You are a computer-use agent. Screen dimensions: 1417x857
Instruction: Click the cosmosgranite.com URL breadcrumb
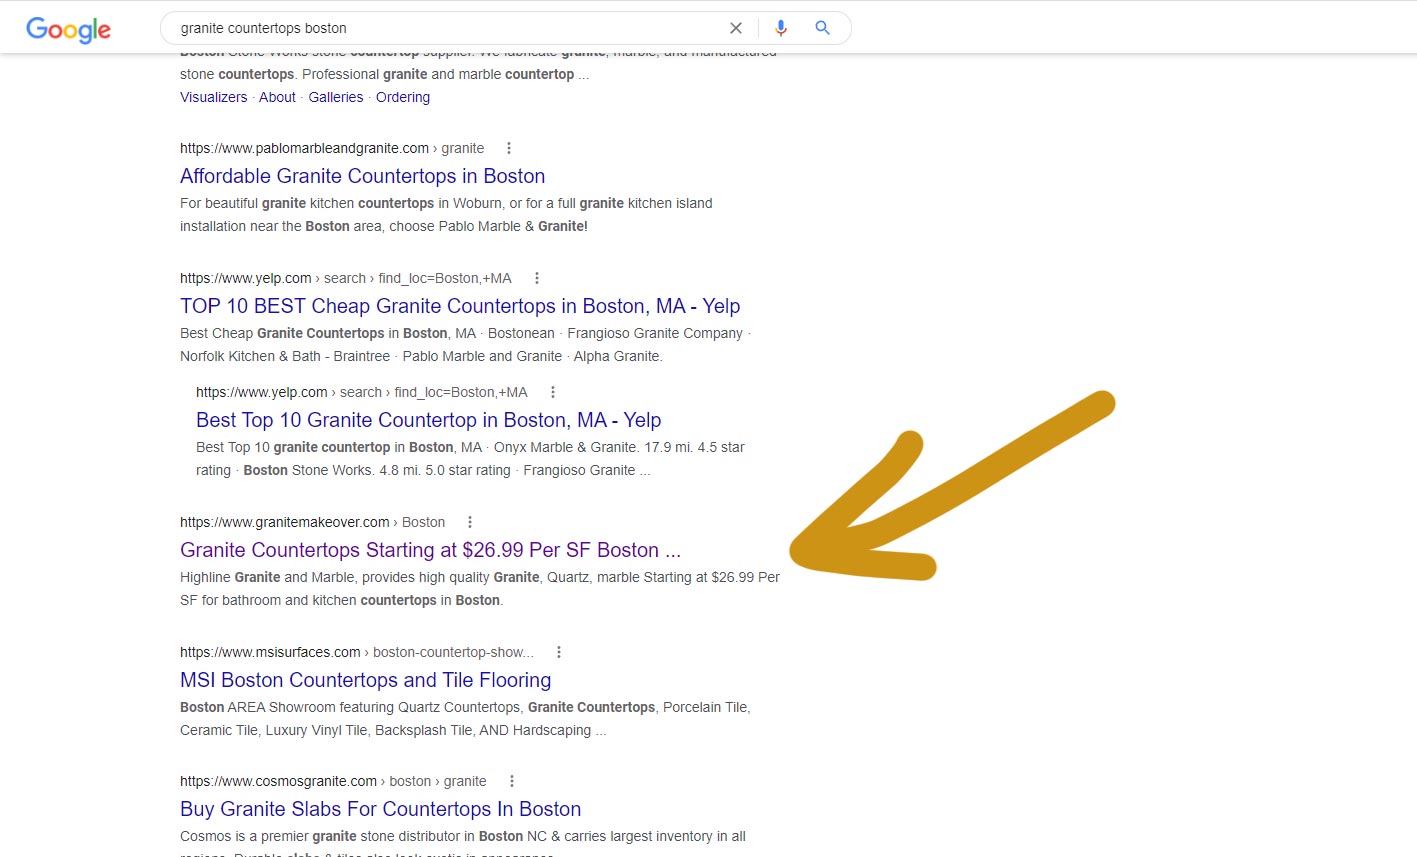tap(333, 781)
